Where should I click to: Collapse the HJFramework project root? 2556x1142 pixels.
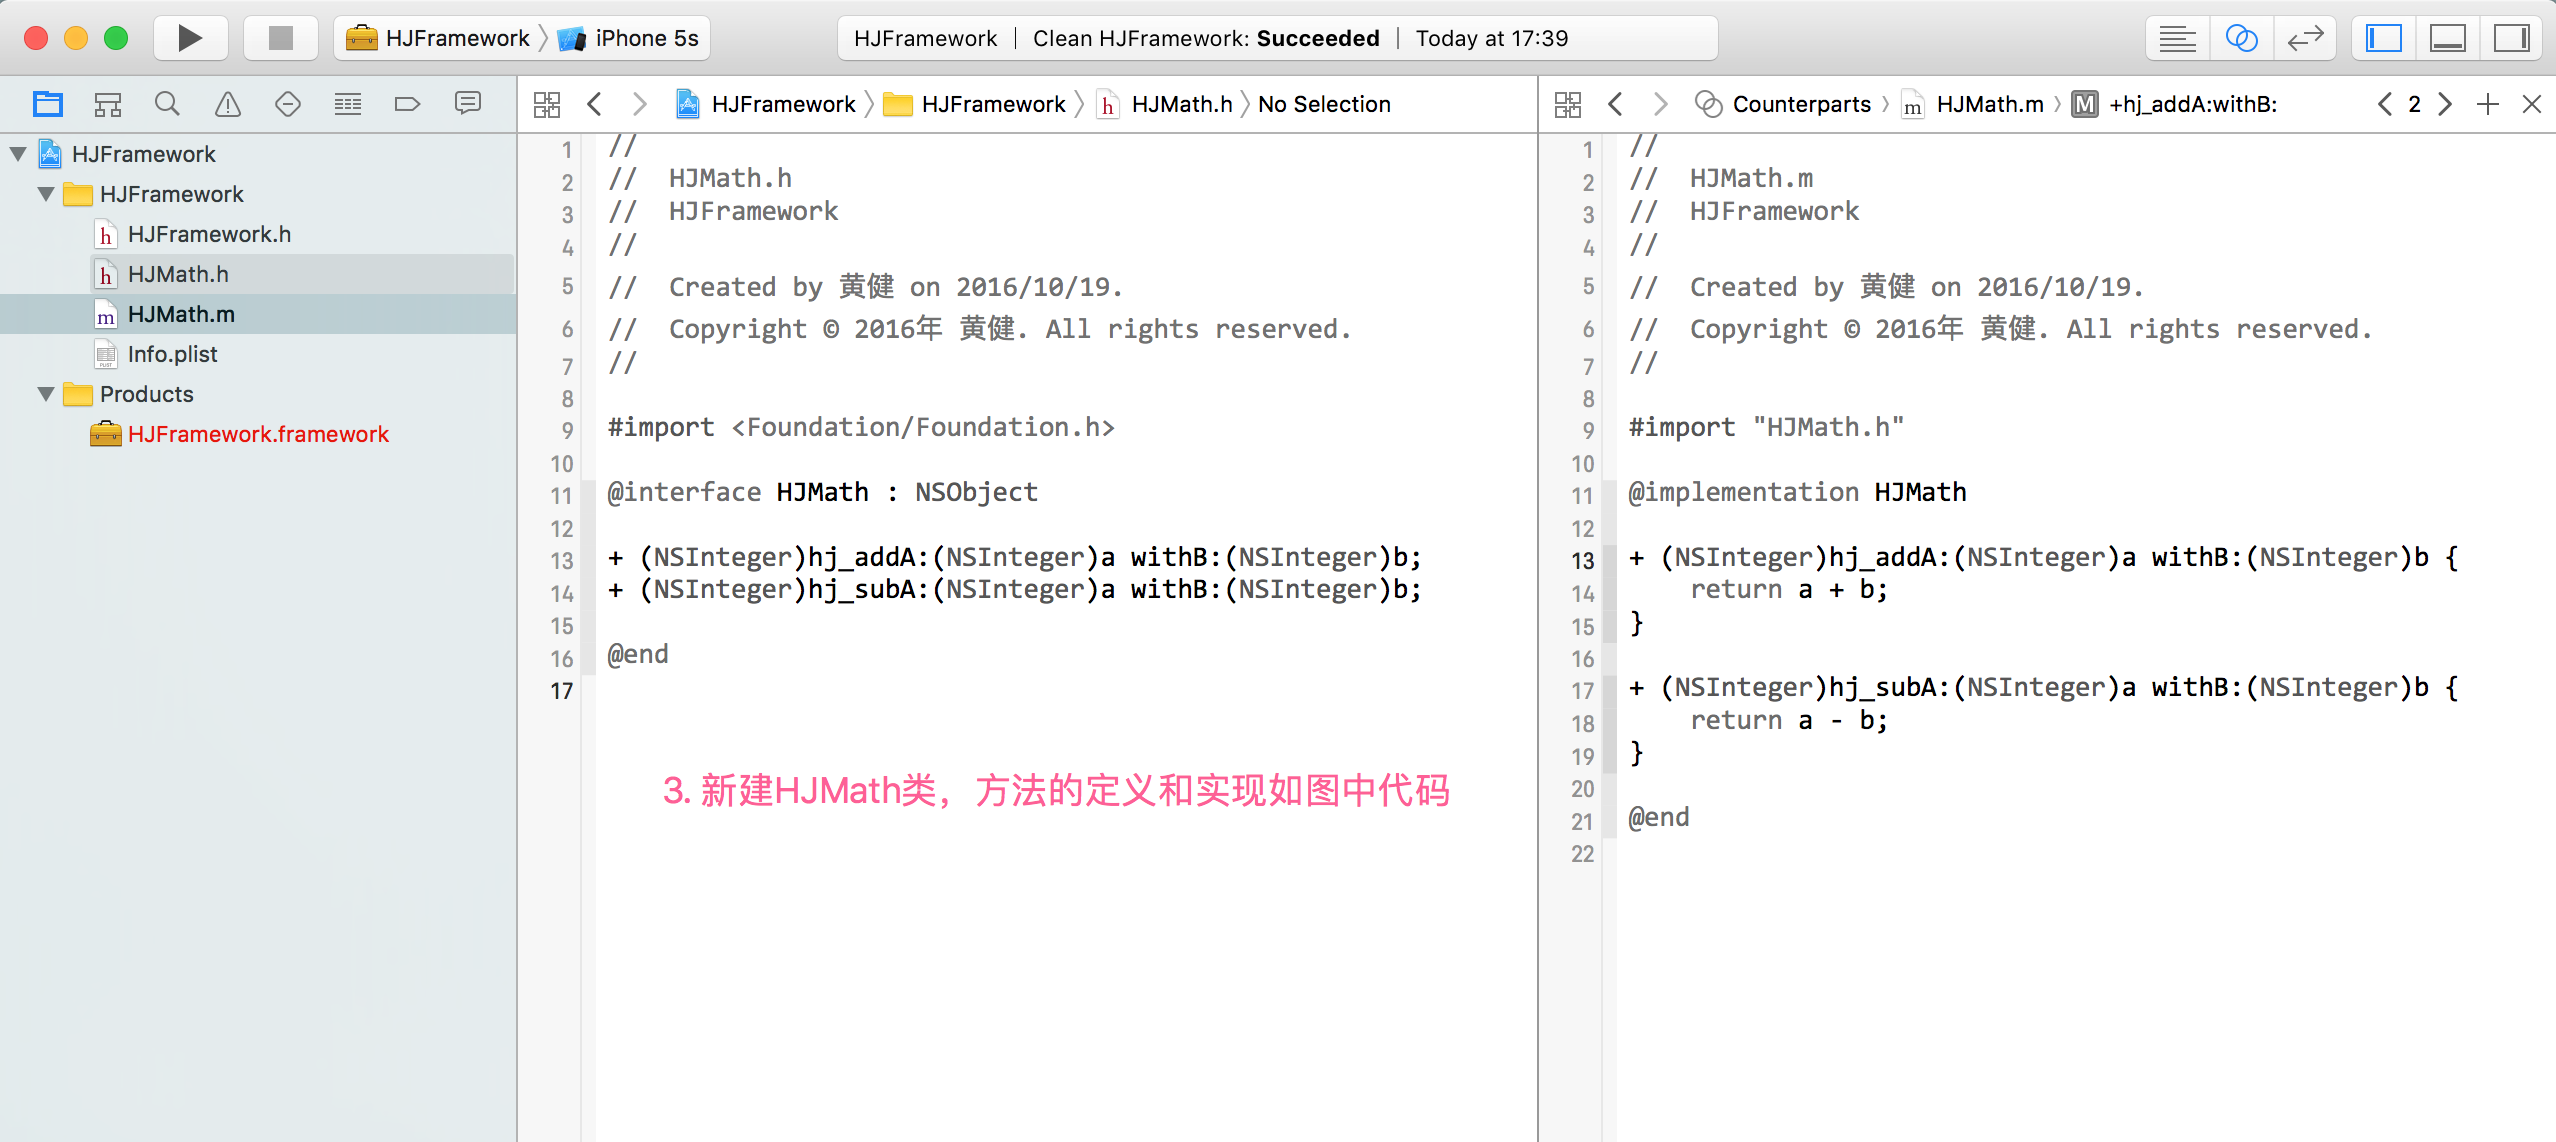[18, 154]
